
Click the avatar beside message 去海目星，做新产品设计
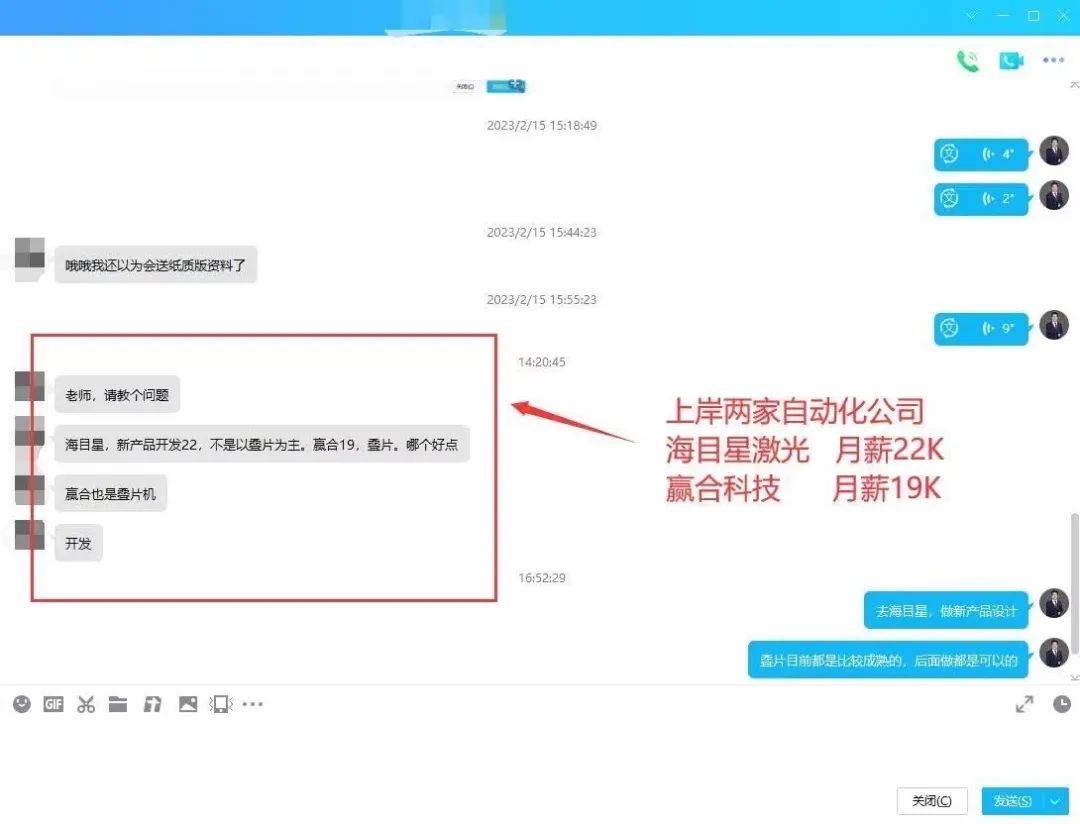pyautogui.click(x=1054, y=604)
